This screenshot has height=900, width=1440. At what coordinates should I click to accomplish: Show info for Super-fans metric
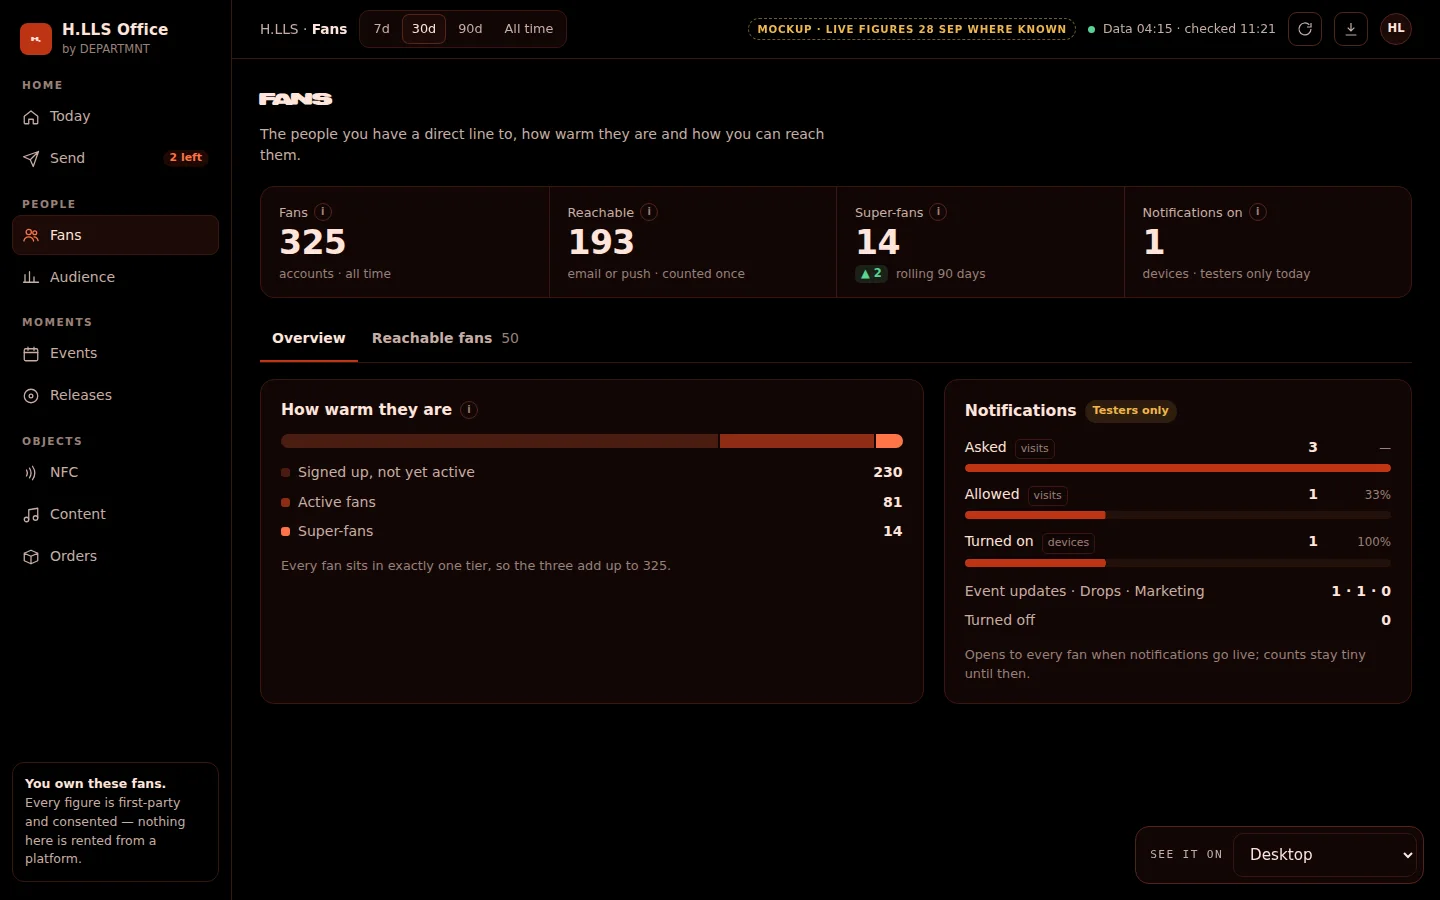pos(938,212)
